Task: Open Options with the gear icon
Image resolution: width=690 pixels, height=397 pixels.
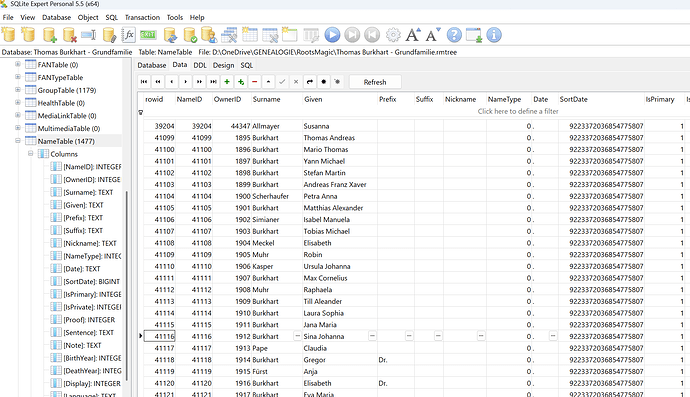Action: pyautogui.click(x=393, y=35)
